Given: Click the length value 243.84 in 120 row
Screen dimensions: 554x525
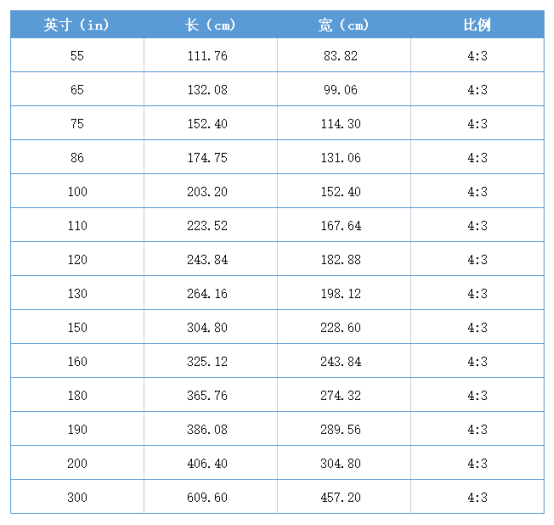Looking at the screenshot, I should (x=207, y=260).
